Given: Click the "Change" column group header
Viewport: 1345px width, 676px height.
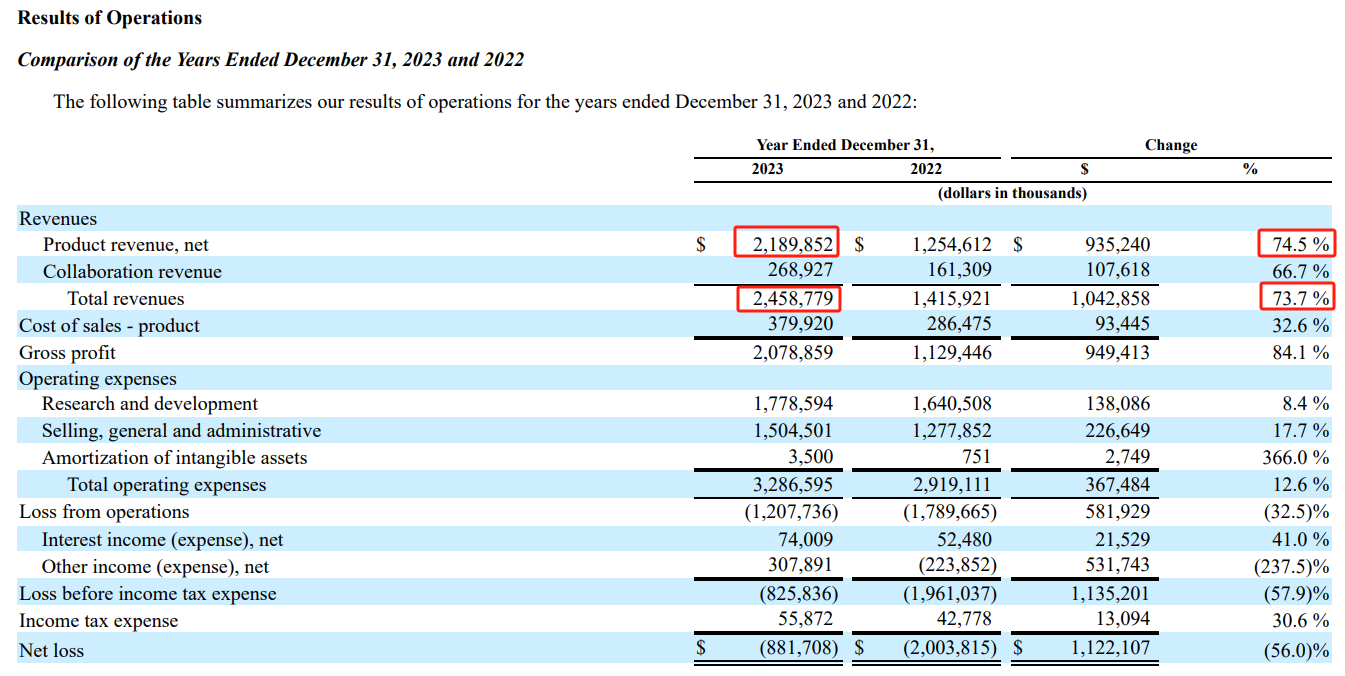Looking at the screenshot, I should 1170,145.
